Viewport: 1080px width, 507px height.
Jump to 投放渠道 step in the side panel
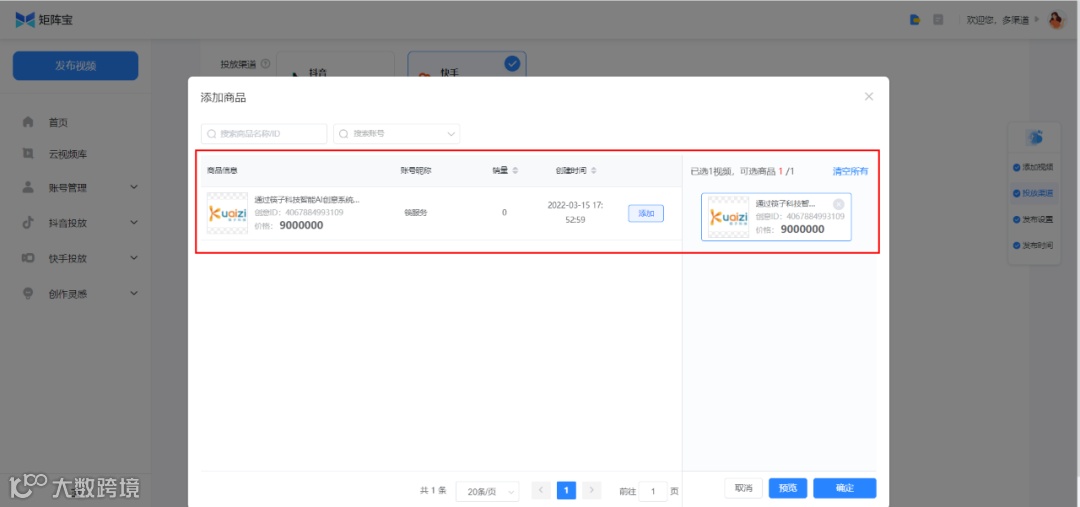pyautogui.click(x=1033, y=194)
